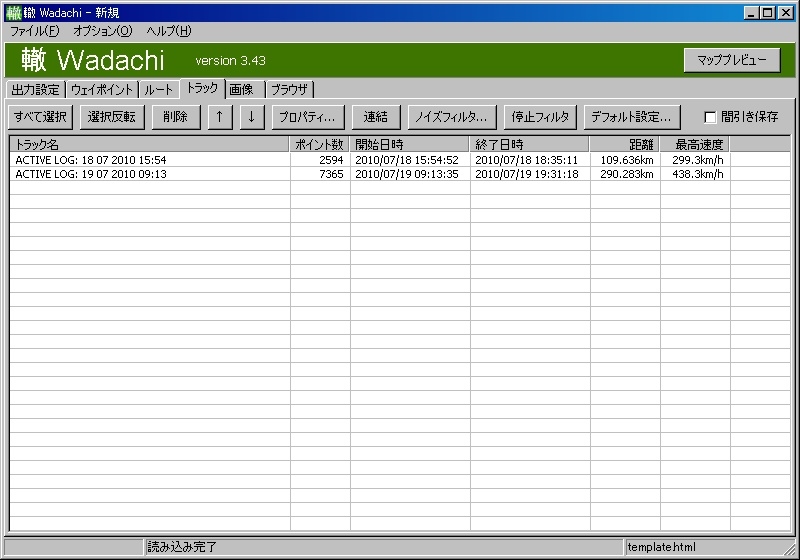Click the Wadachi app icon in title bar
The image size is (800, 560).
[14, 12]
